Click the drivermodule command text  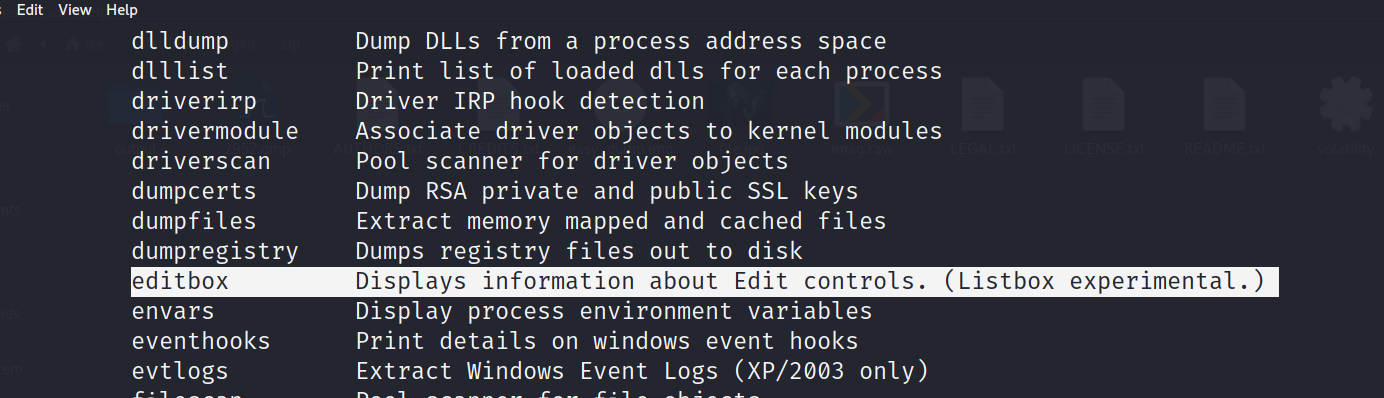tap(215, 132)
